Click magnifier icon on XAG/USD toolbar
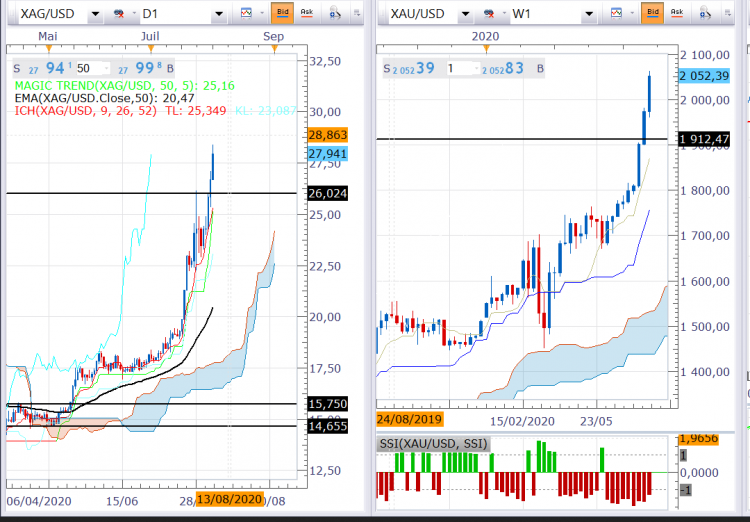Image resolution: width=750 pixels, height=522 pixels. [x=335, y=15]
